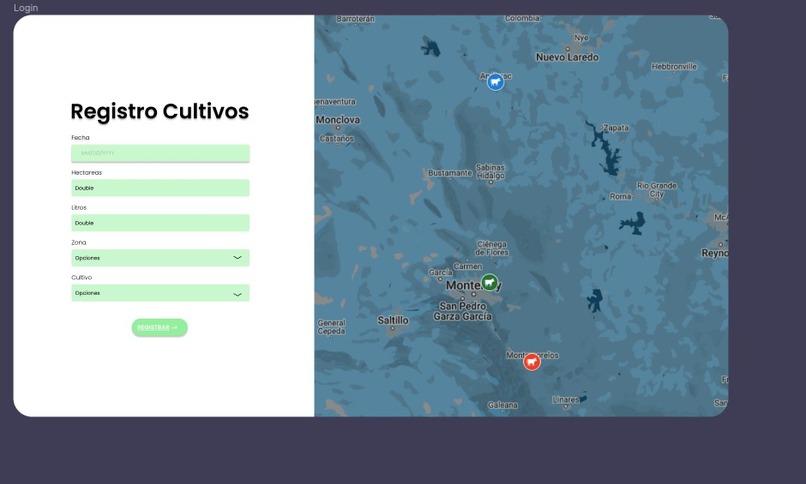Screen dimensions: 806x484
Task: Open the Cultivo dropdown
Action: click(x=160, y=293)
